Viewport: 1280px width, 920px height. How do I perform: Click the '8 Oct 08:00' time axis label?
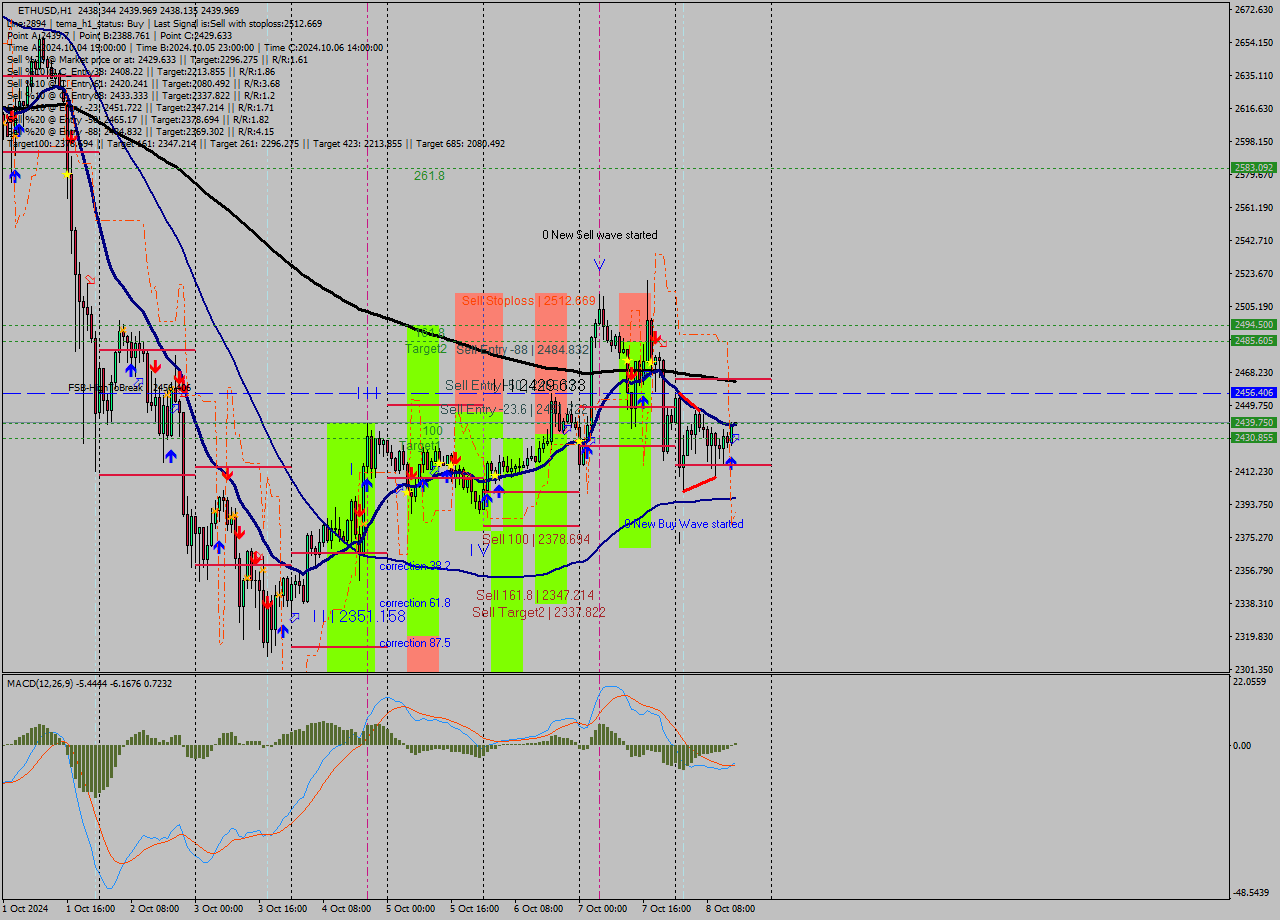click(730, 909)
